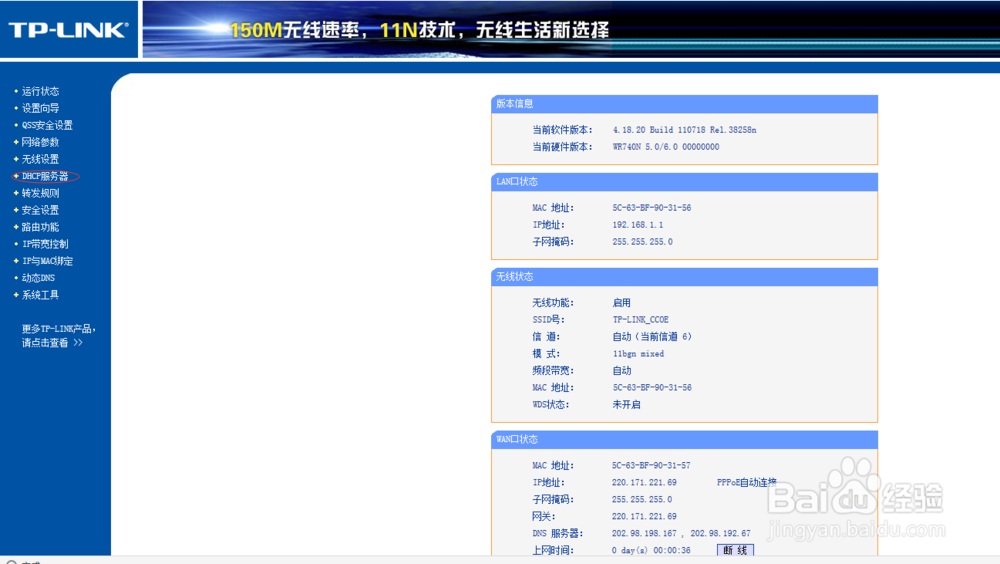Expand 系统工具 menu
The height and width of the screenshot is (564, 1000).
coord(40,295)
